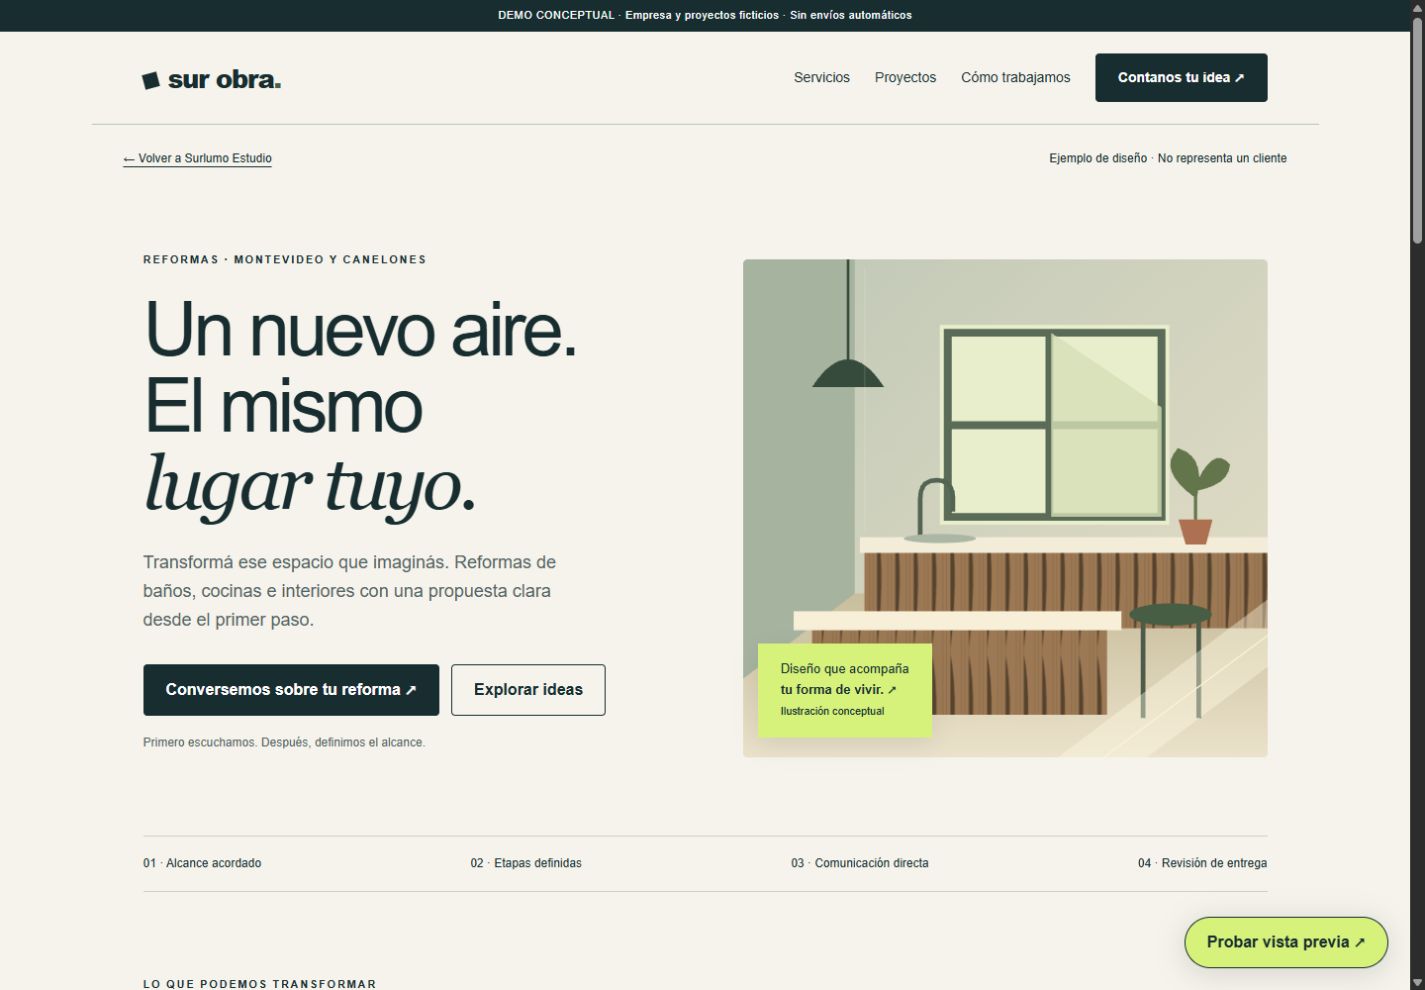Click the green Diseño que acompaña caption card

(845, 690)
